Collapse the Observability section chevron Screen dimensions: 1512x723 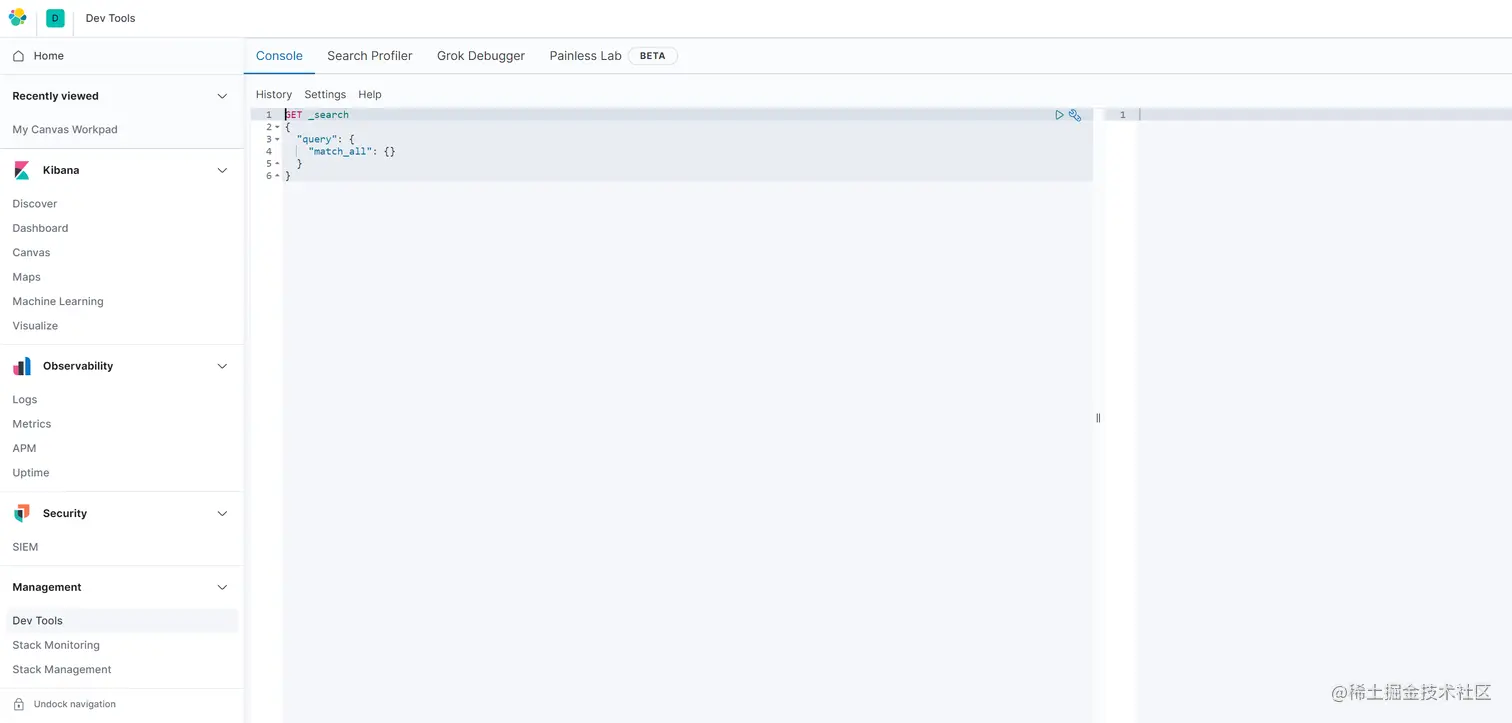point(222,366)
